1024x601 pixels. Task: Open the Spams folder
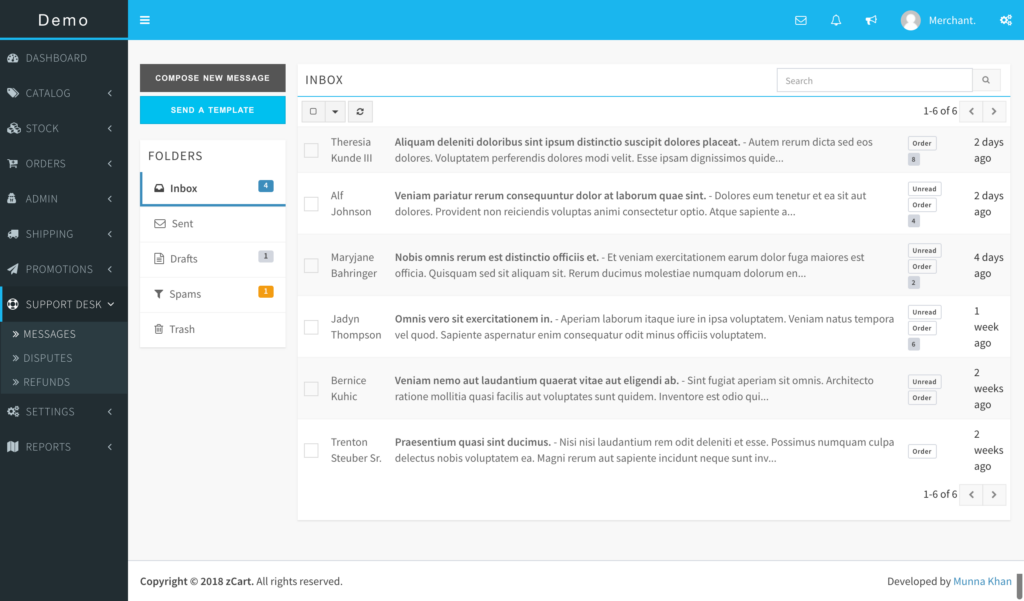(184, 294)
